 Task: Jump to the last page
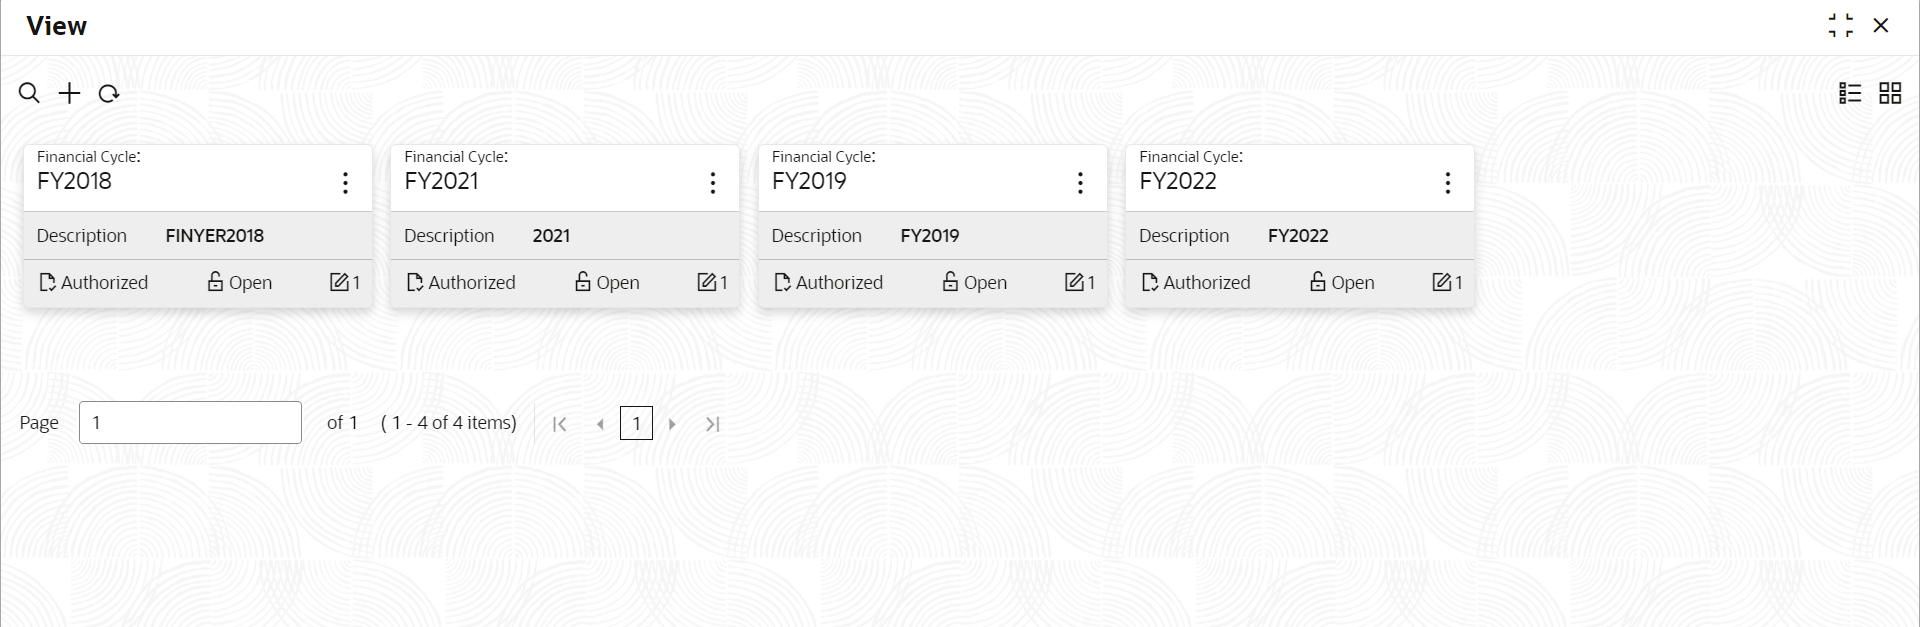click(x=712, y=424)
